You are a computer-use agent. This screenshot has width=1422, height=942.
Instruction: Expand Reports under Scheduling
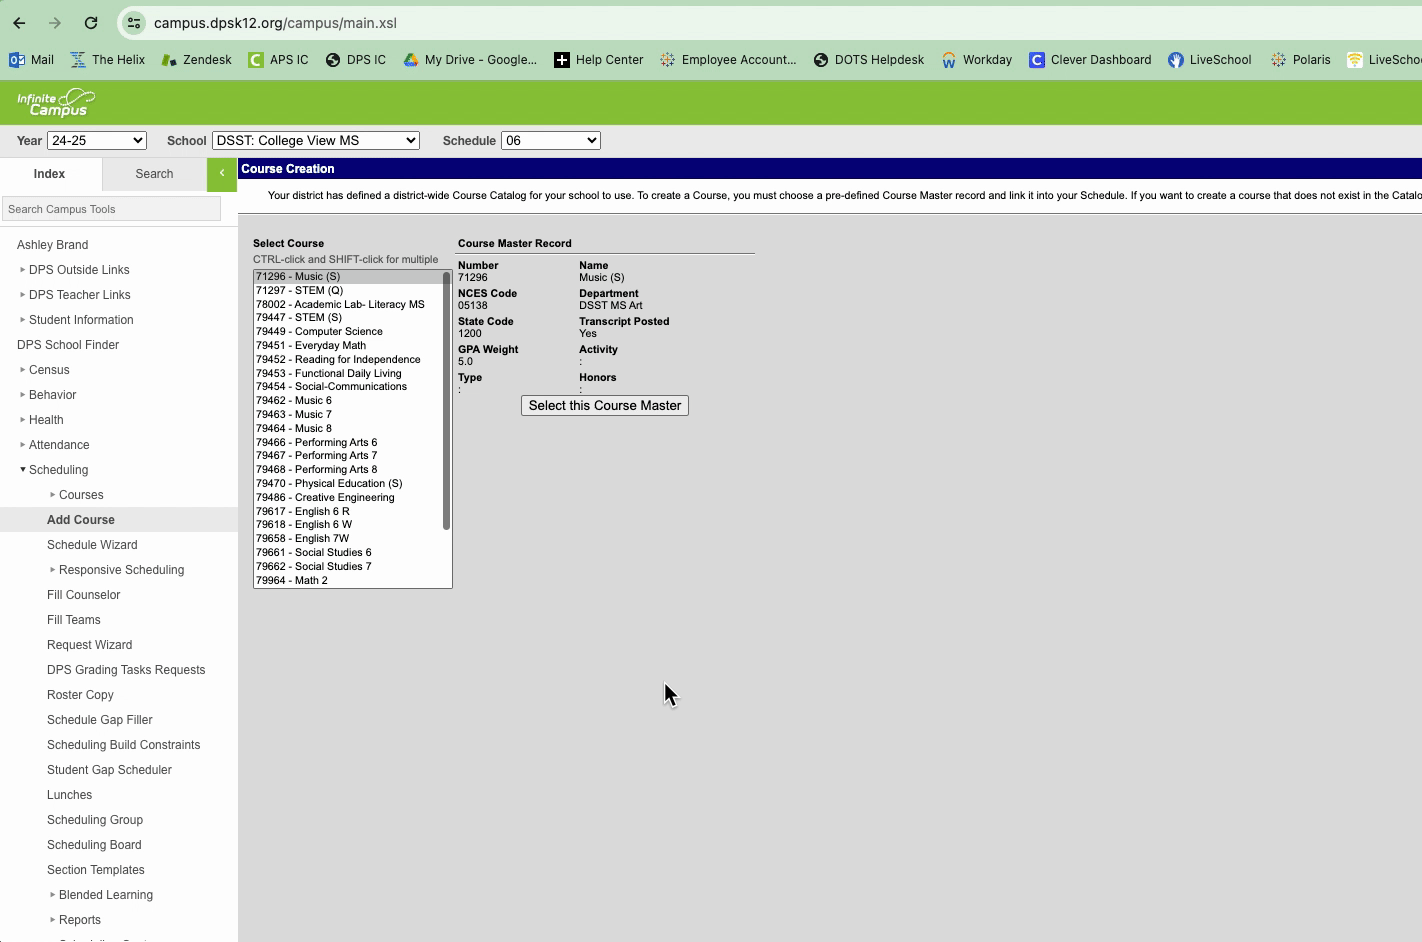tap(53, 920)
